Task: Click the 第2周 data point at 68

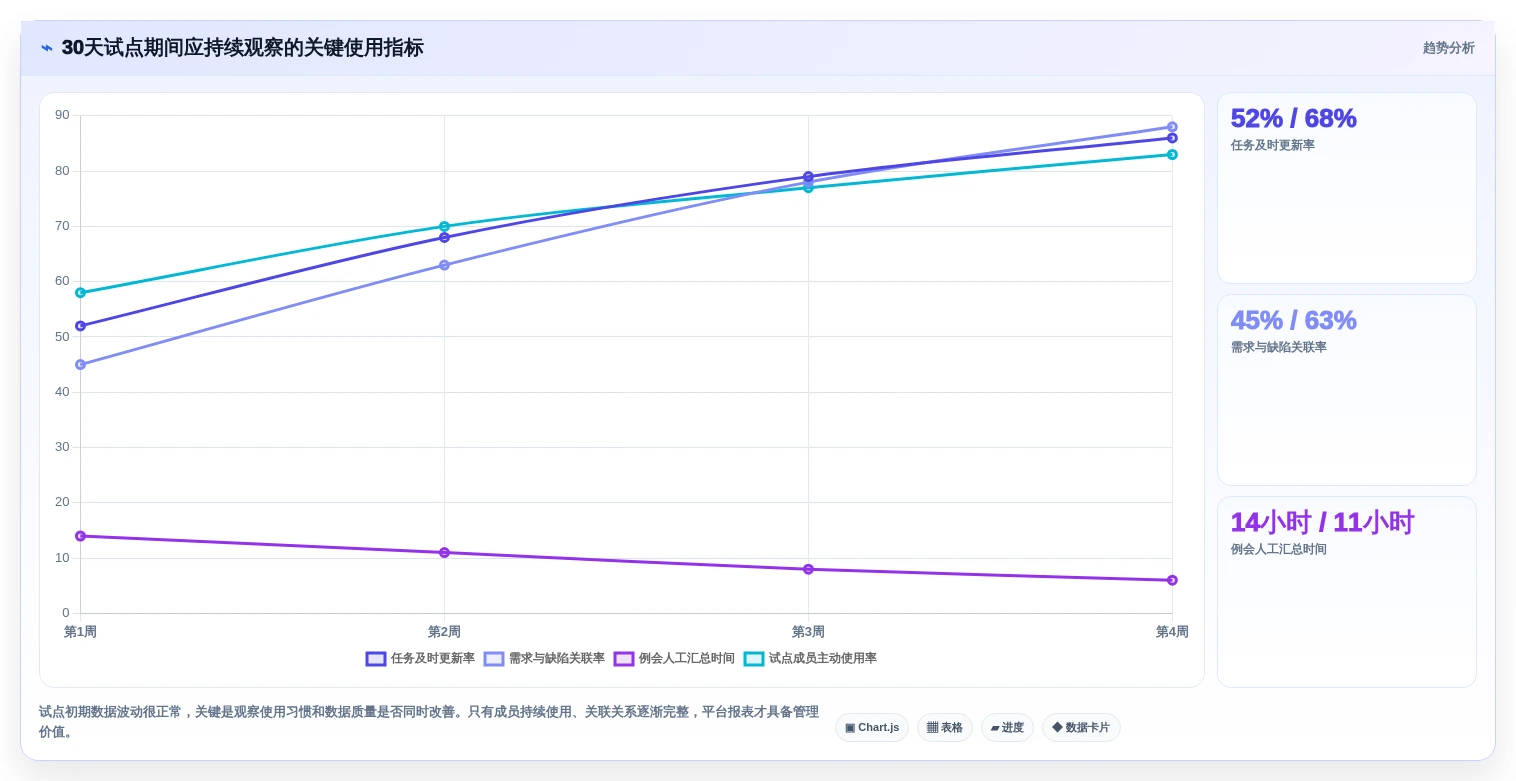Action: pos(444,237)
